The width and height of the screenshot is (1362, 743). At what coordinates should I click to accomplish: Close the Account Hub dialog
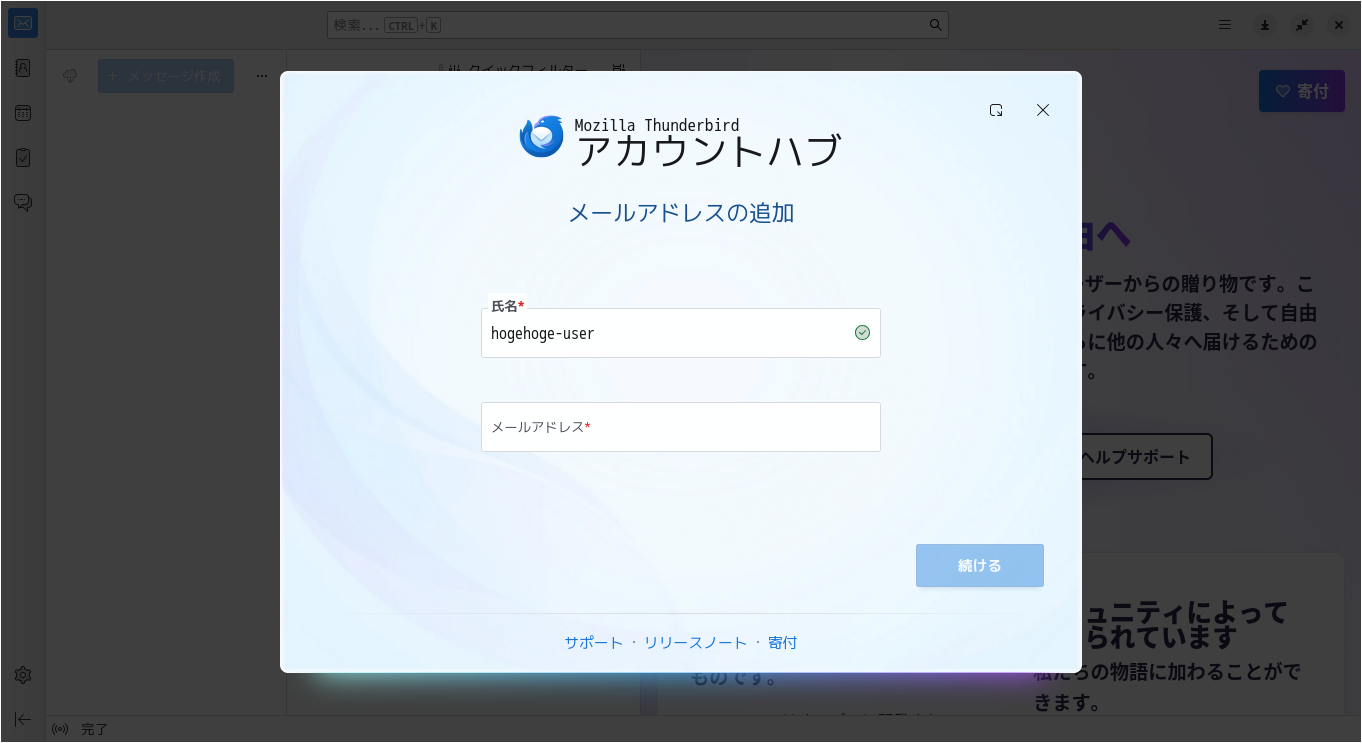(x=1043, y=110)
